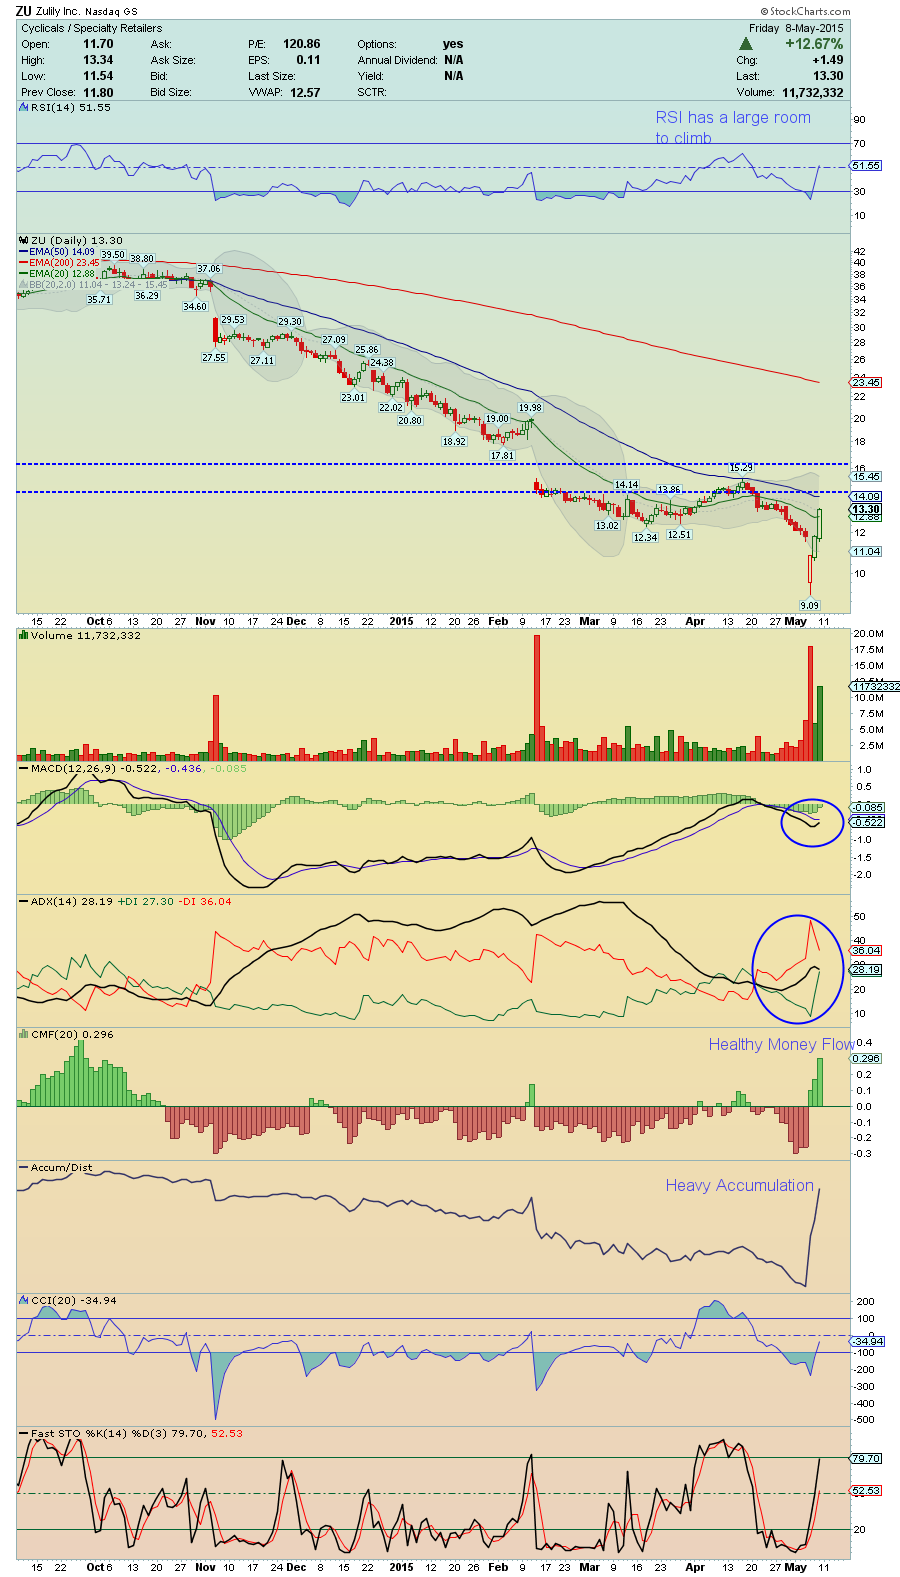Click the CCI -34.94 axis tag
900x1577 pixels.
point(866,1341)
